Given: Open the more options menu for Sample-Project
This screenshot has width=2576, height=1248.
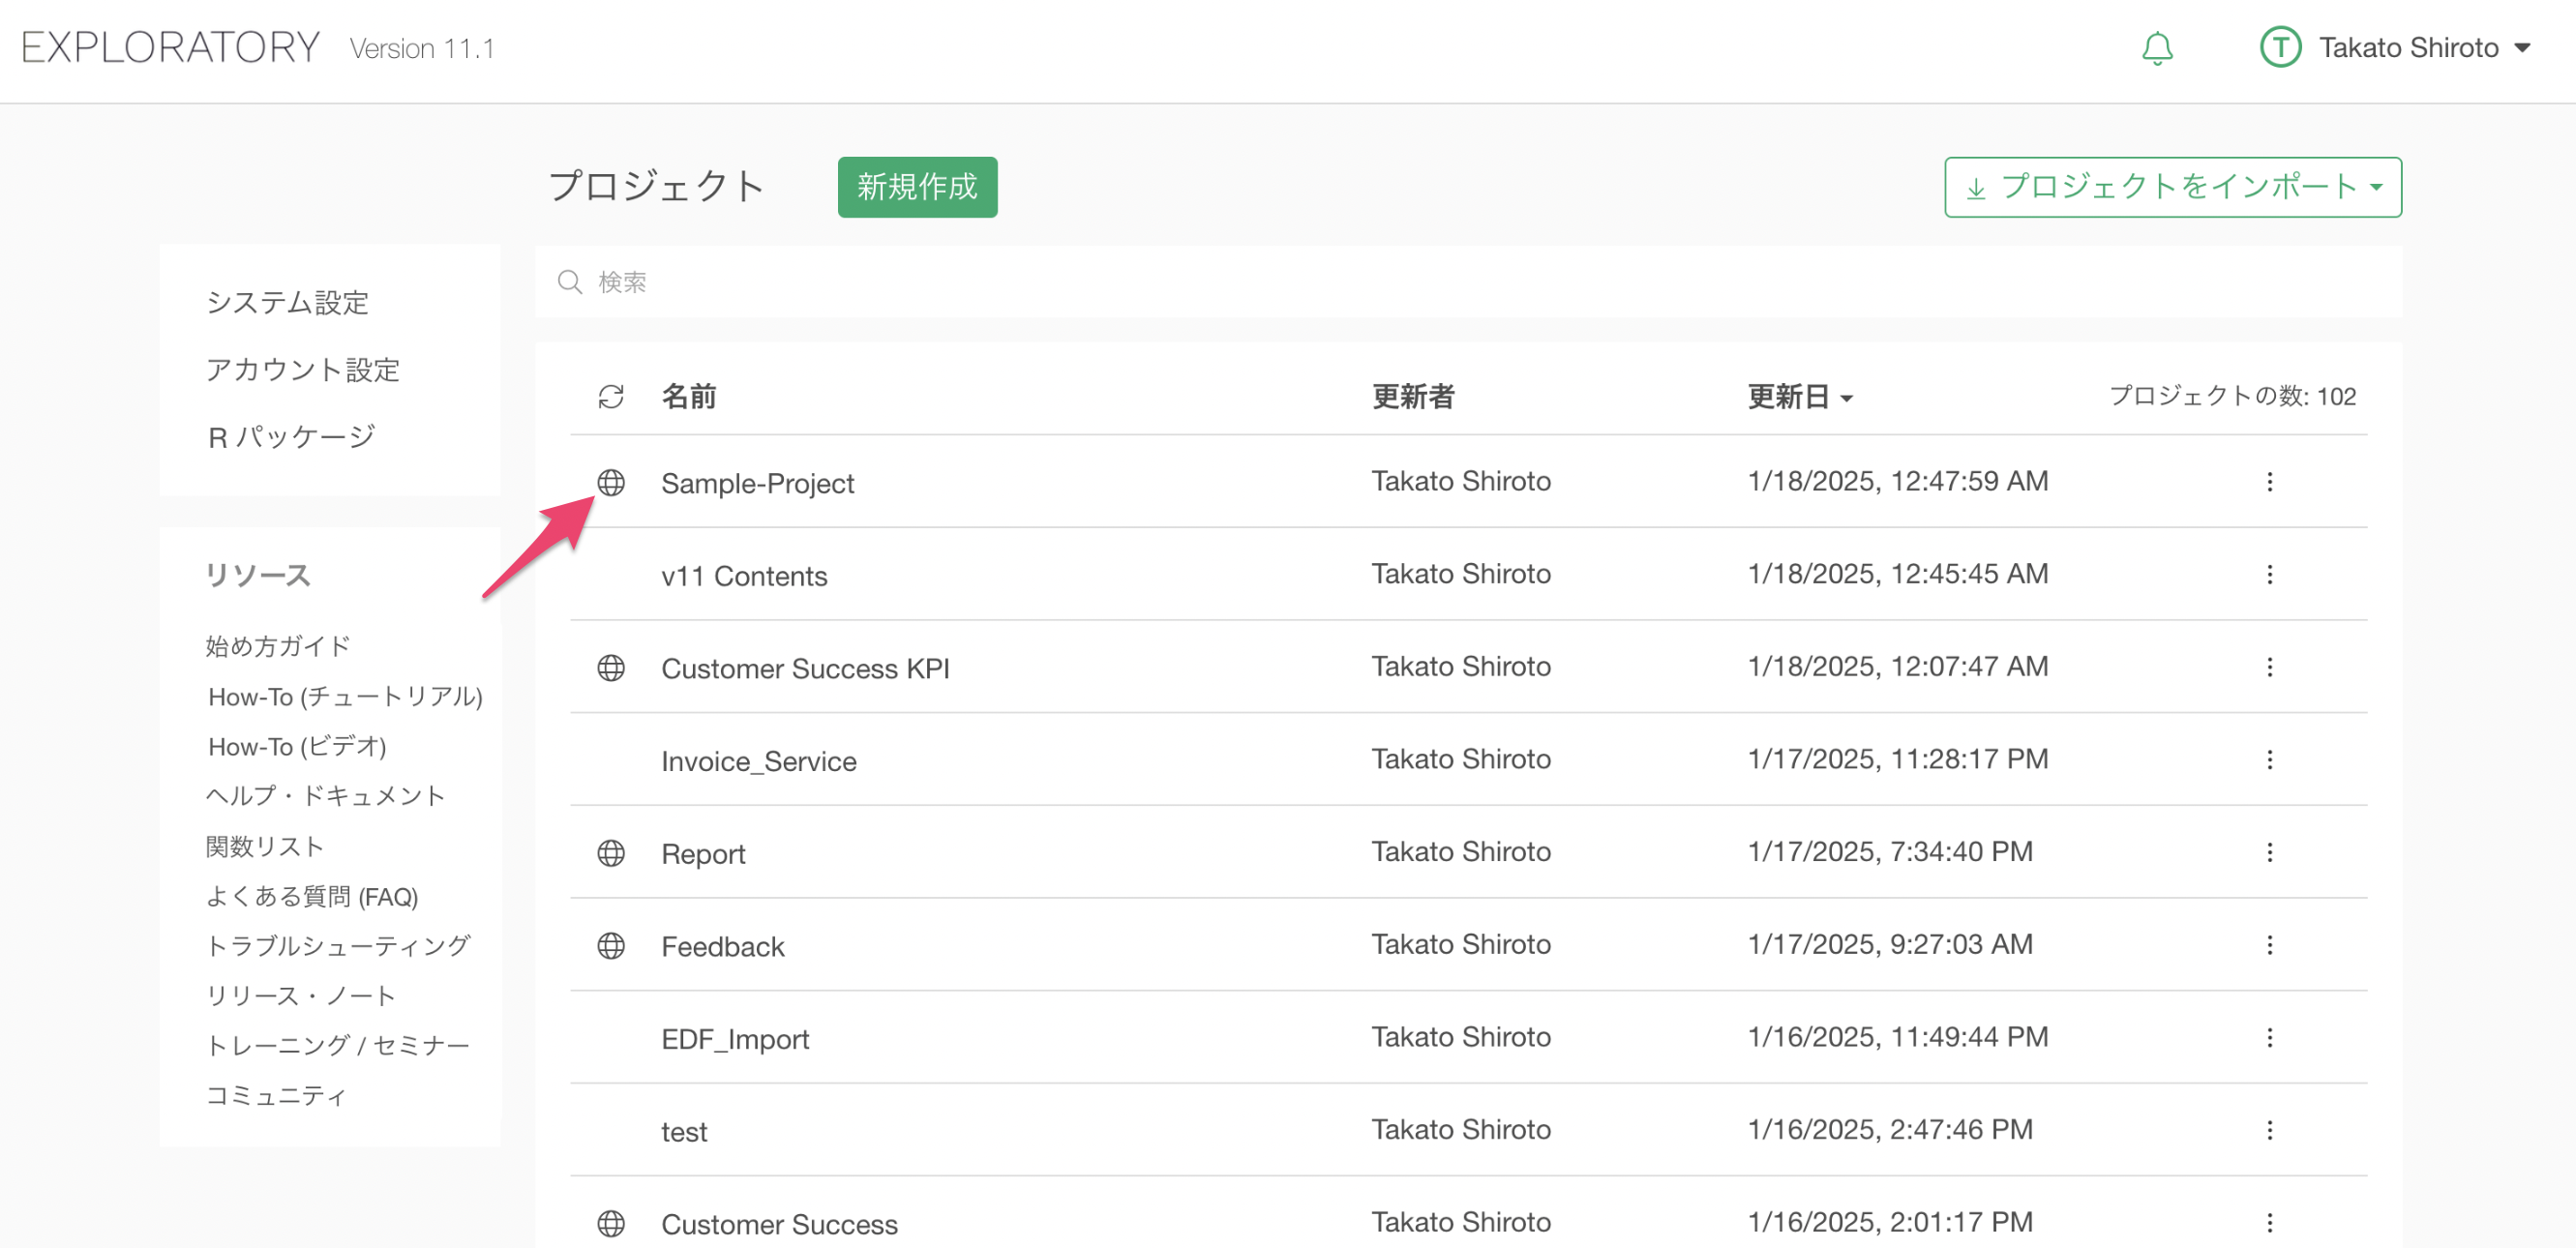Looking at the screenshot, I should (x=2269, y=482).
